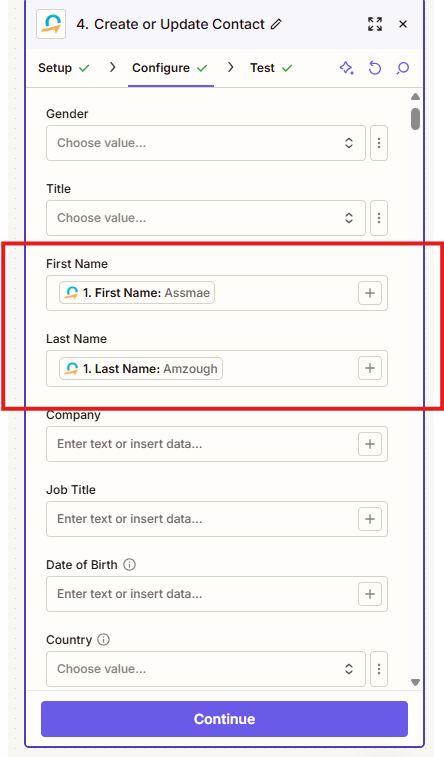Click the plus button in the Company field
The width and height of the screenshot is (444, 757).
tap(370, 444)
